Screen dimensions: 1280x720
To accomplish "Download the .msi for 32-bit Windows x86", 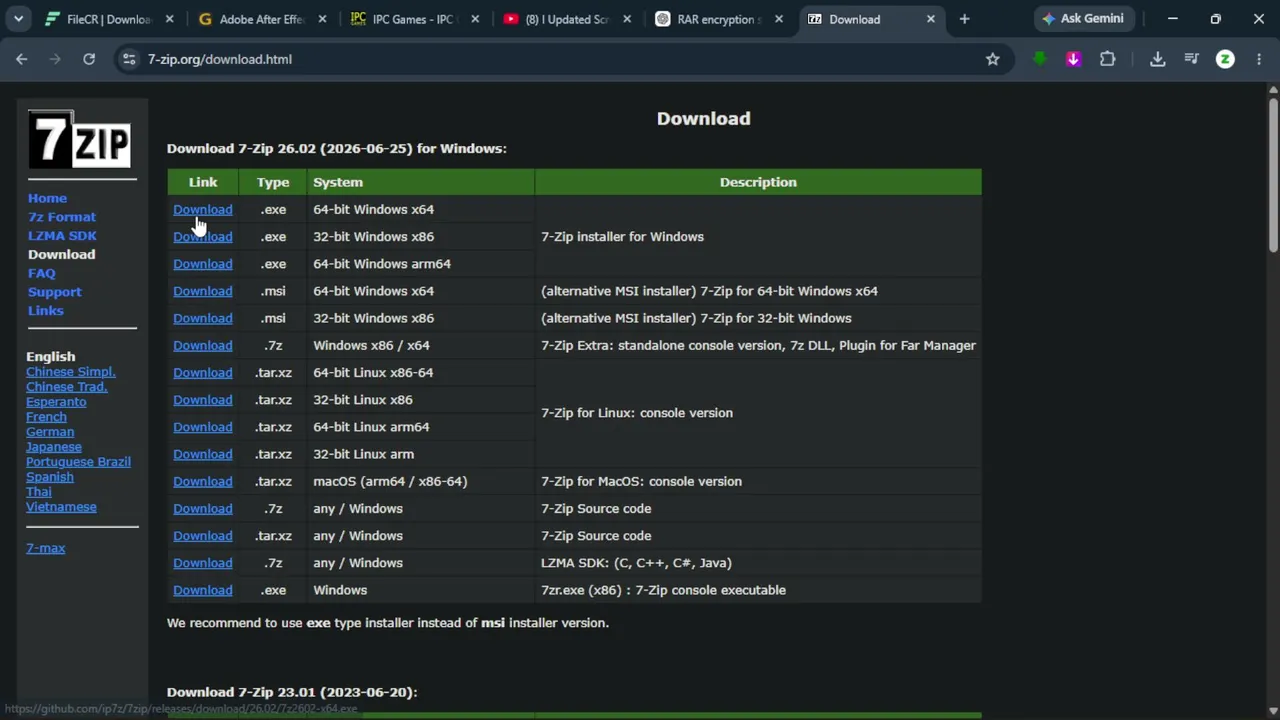I will (x=202, y=318).
